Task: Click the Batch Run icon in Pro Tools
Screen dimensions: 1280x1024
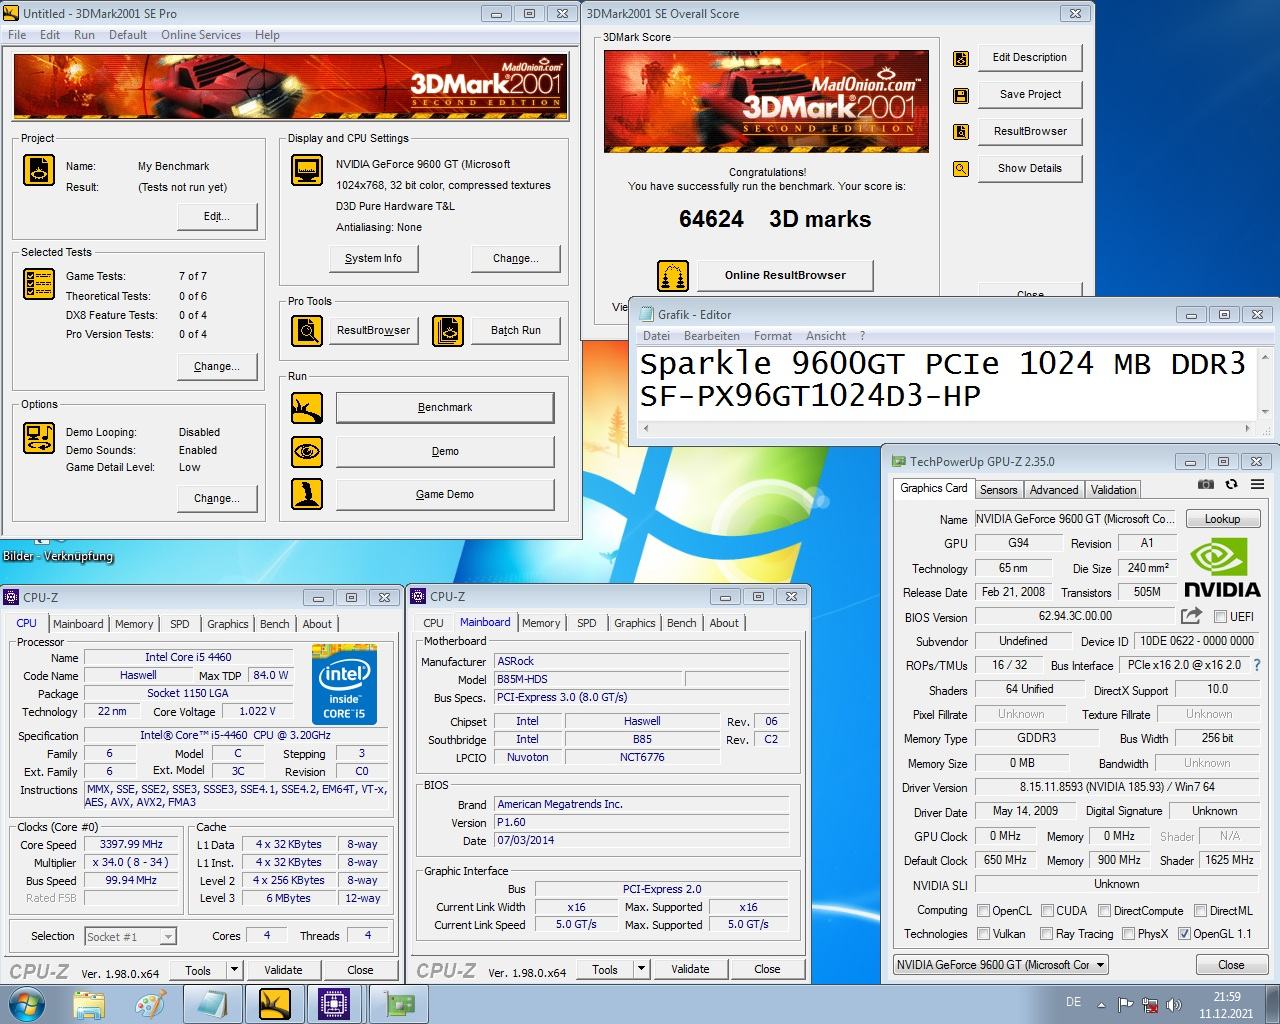Action: click(448, 330)
